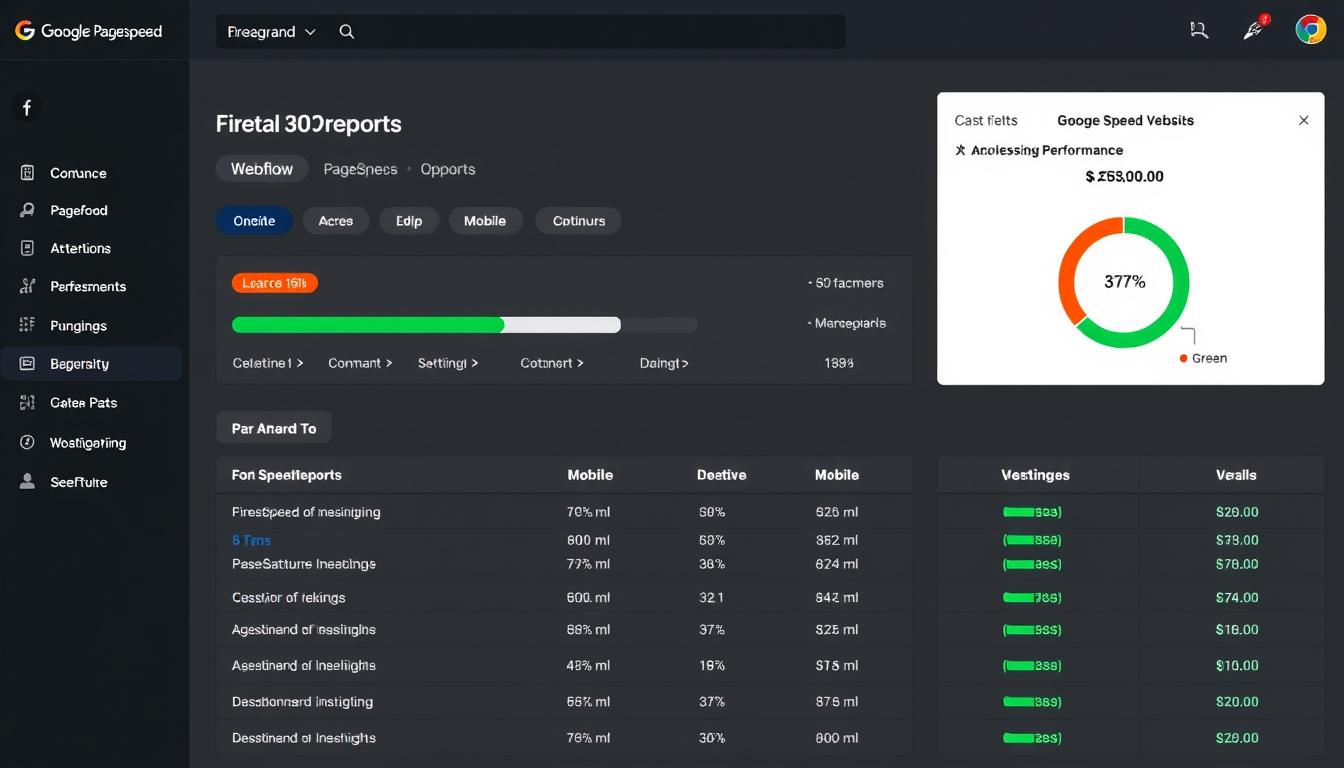This screenshot has width=1344, height=768.
Task: Select the Cast fielts tab in the panel
Action: pyautogui.click(x=986, y=120)
